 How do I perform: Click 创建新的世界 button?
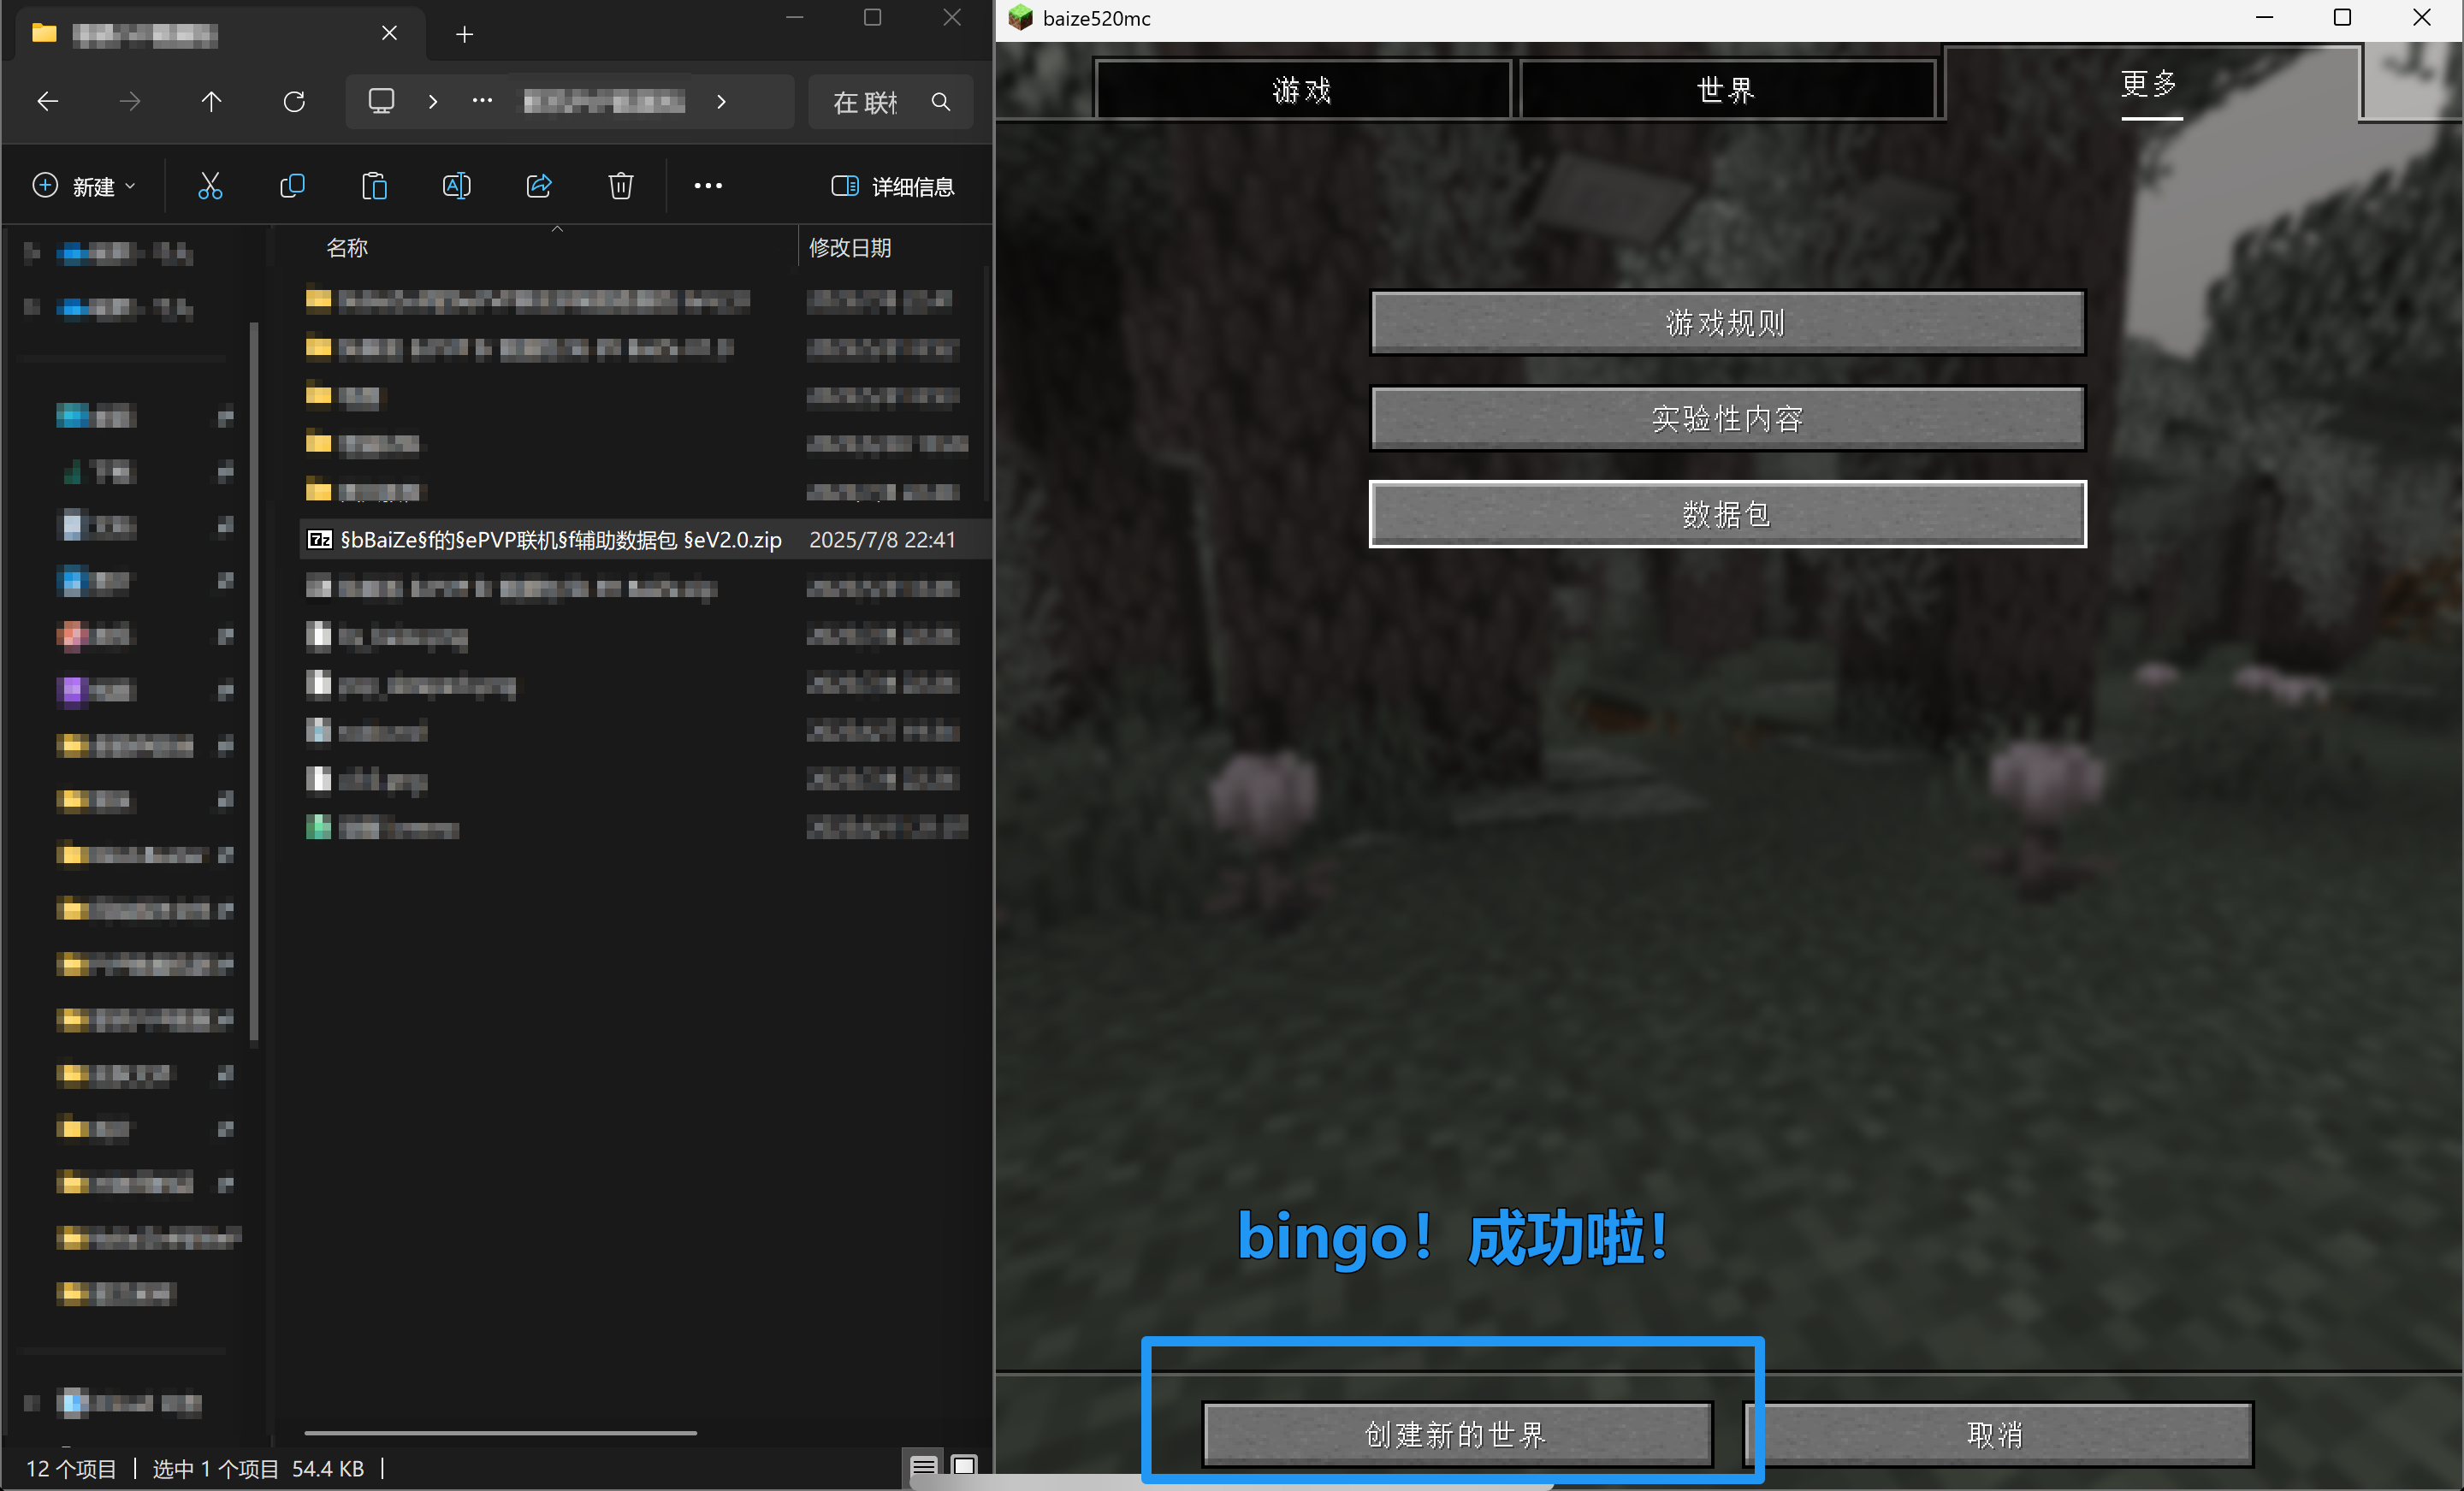point(1457,1435)
